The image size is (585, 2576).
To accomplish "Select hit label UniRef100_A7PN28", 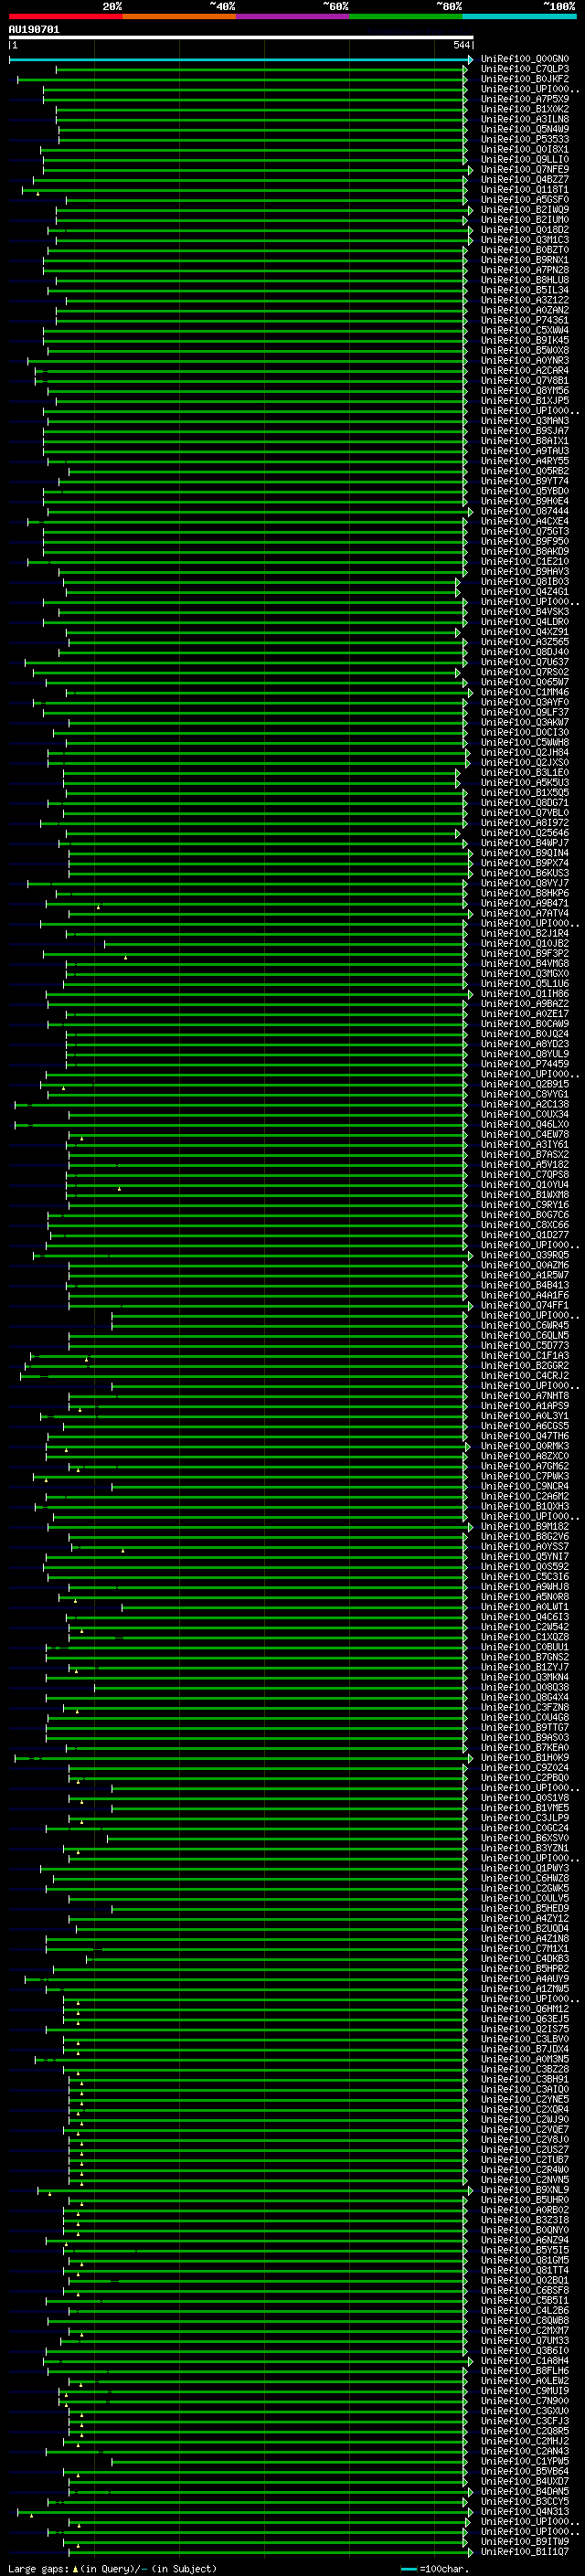I will [x=525, y=271].
